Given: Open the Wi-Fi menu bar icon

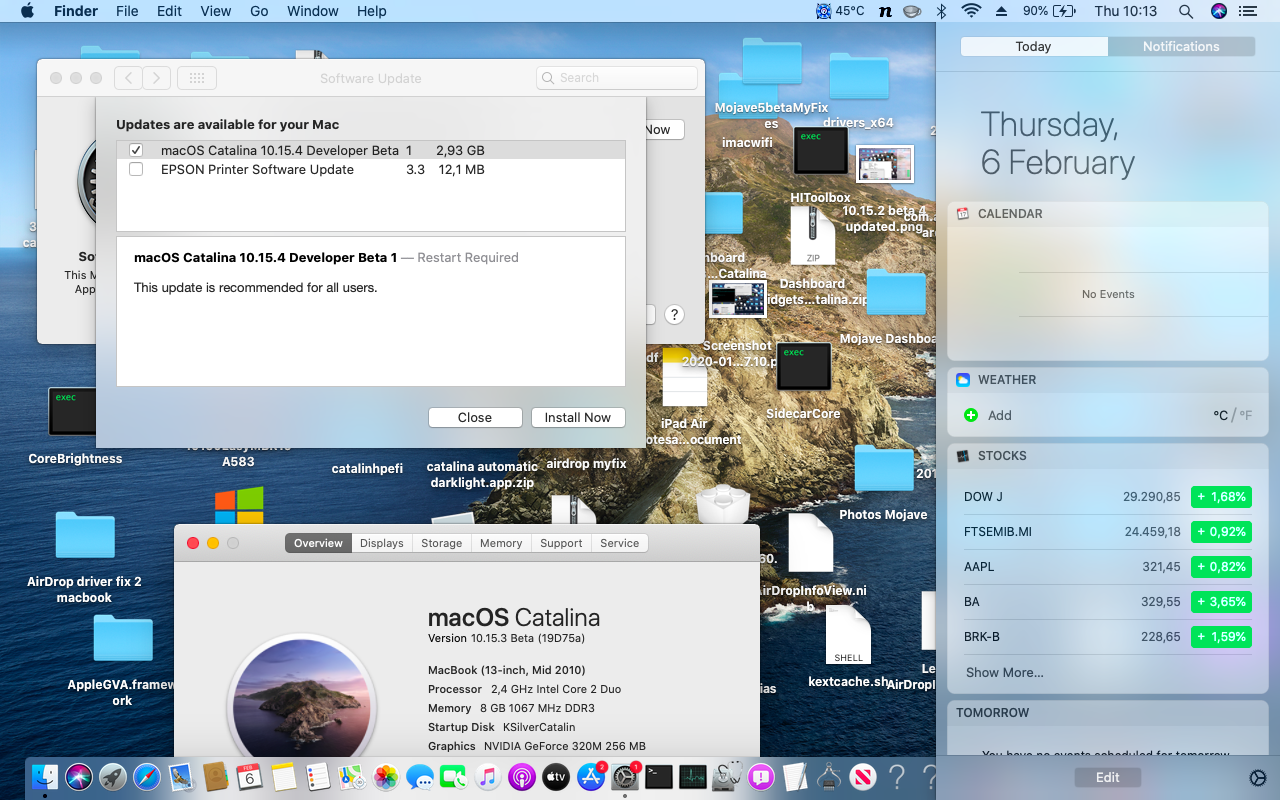Looking at the screenshot, I should coord(971,11).
